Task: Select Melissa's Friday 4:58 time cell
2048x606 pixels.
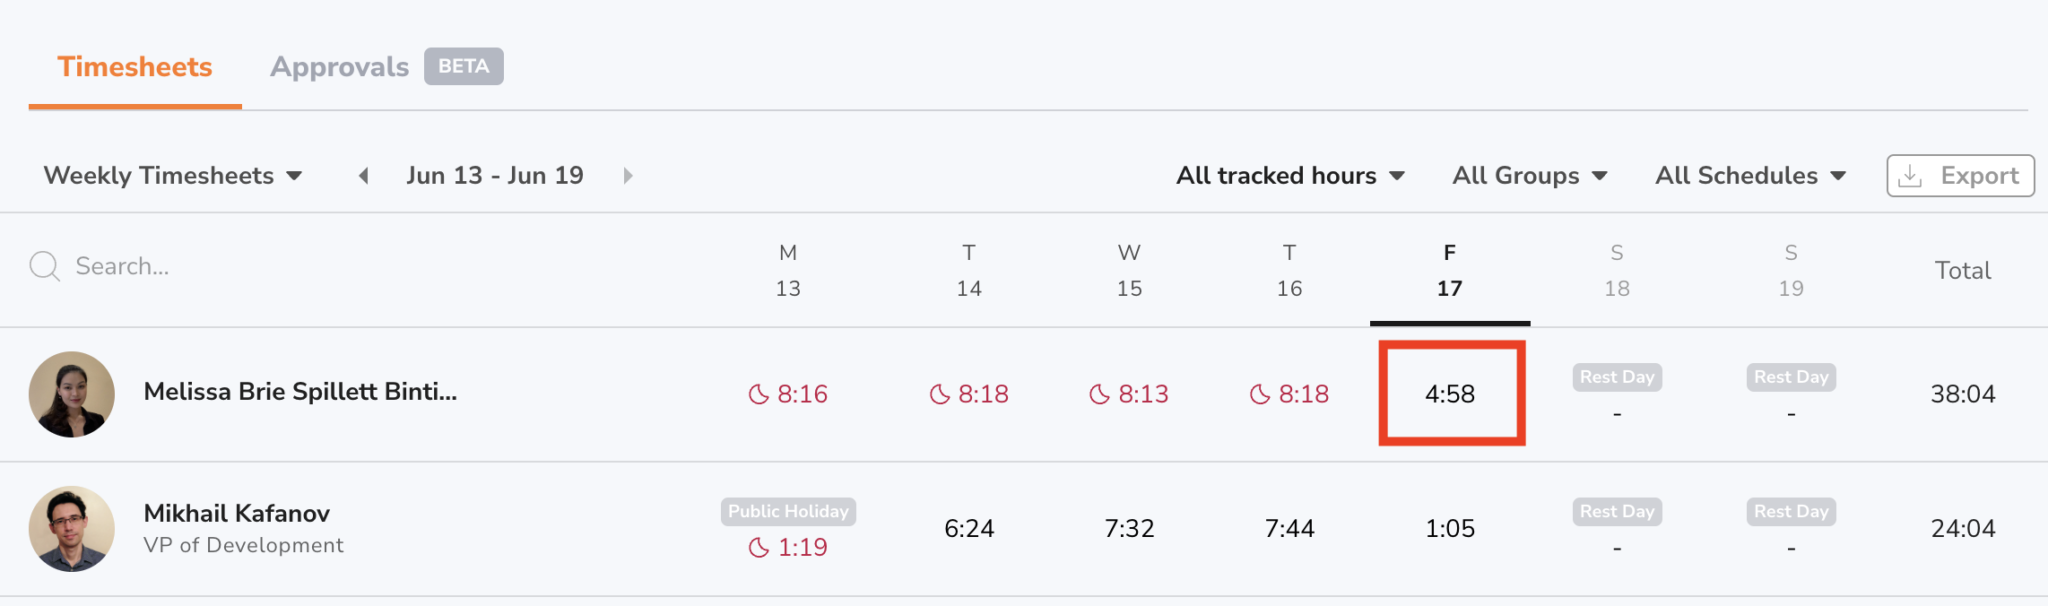Action: [x=1450, y=394]
